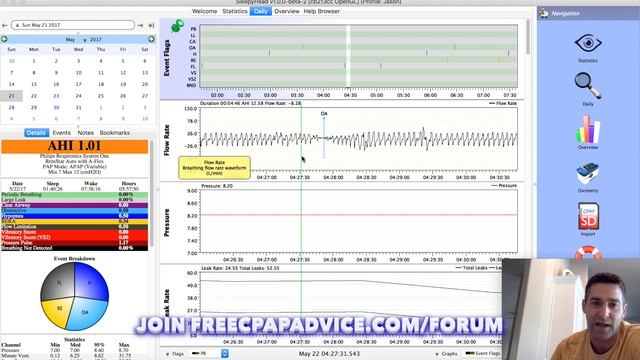Select May 23 in the calendar
This screenshot has height=360, width=640.
click(x=56, y=96)
